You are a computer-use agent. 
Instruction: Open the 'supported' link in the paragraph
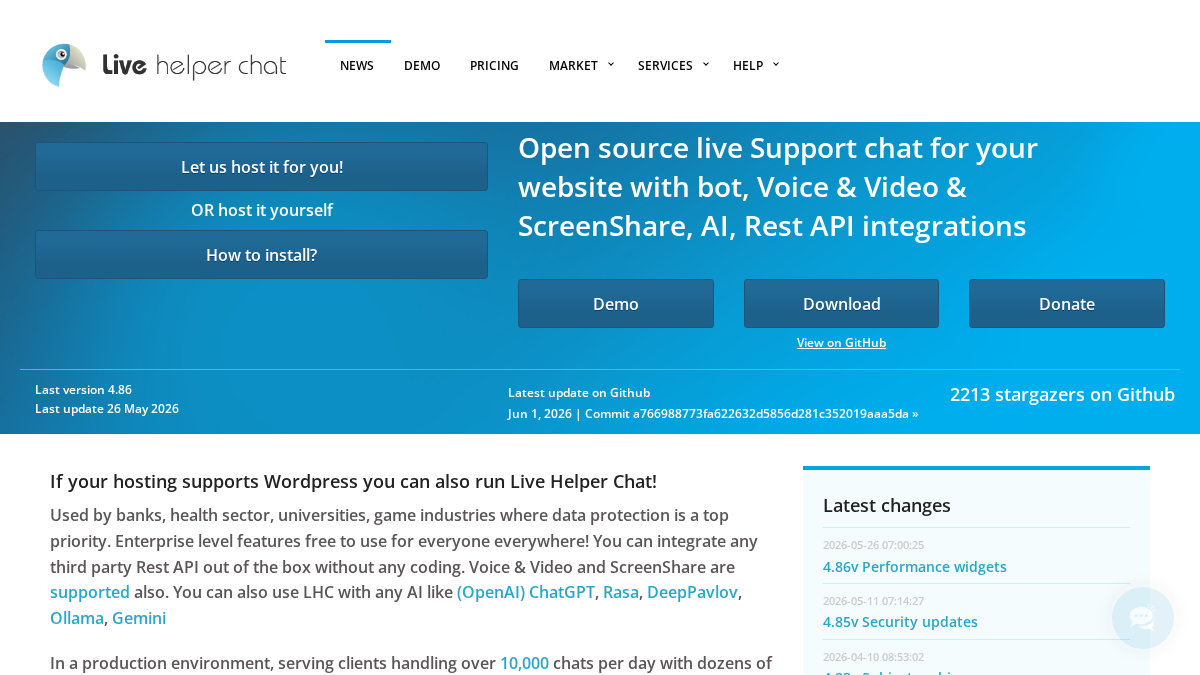point(90,592)
